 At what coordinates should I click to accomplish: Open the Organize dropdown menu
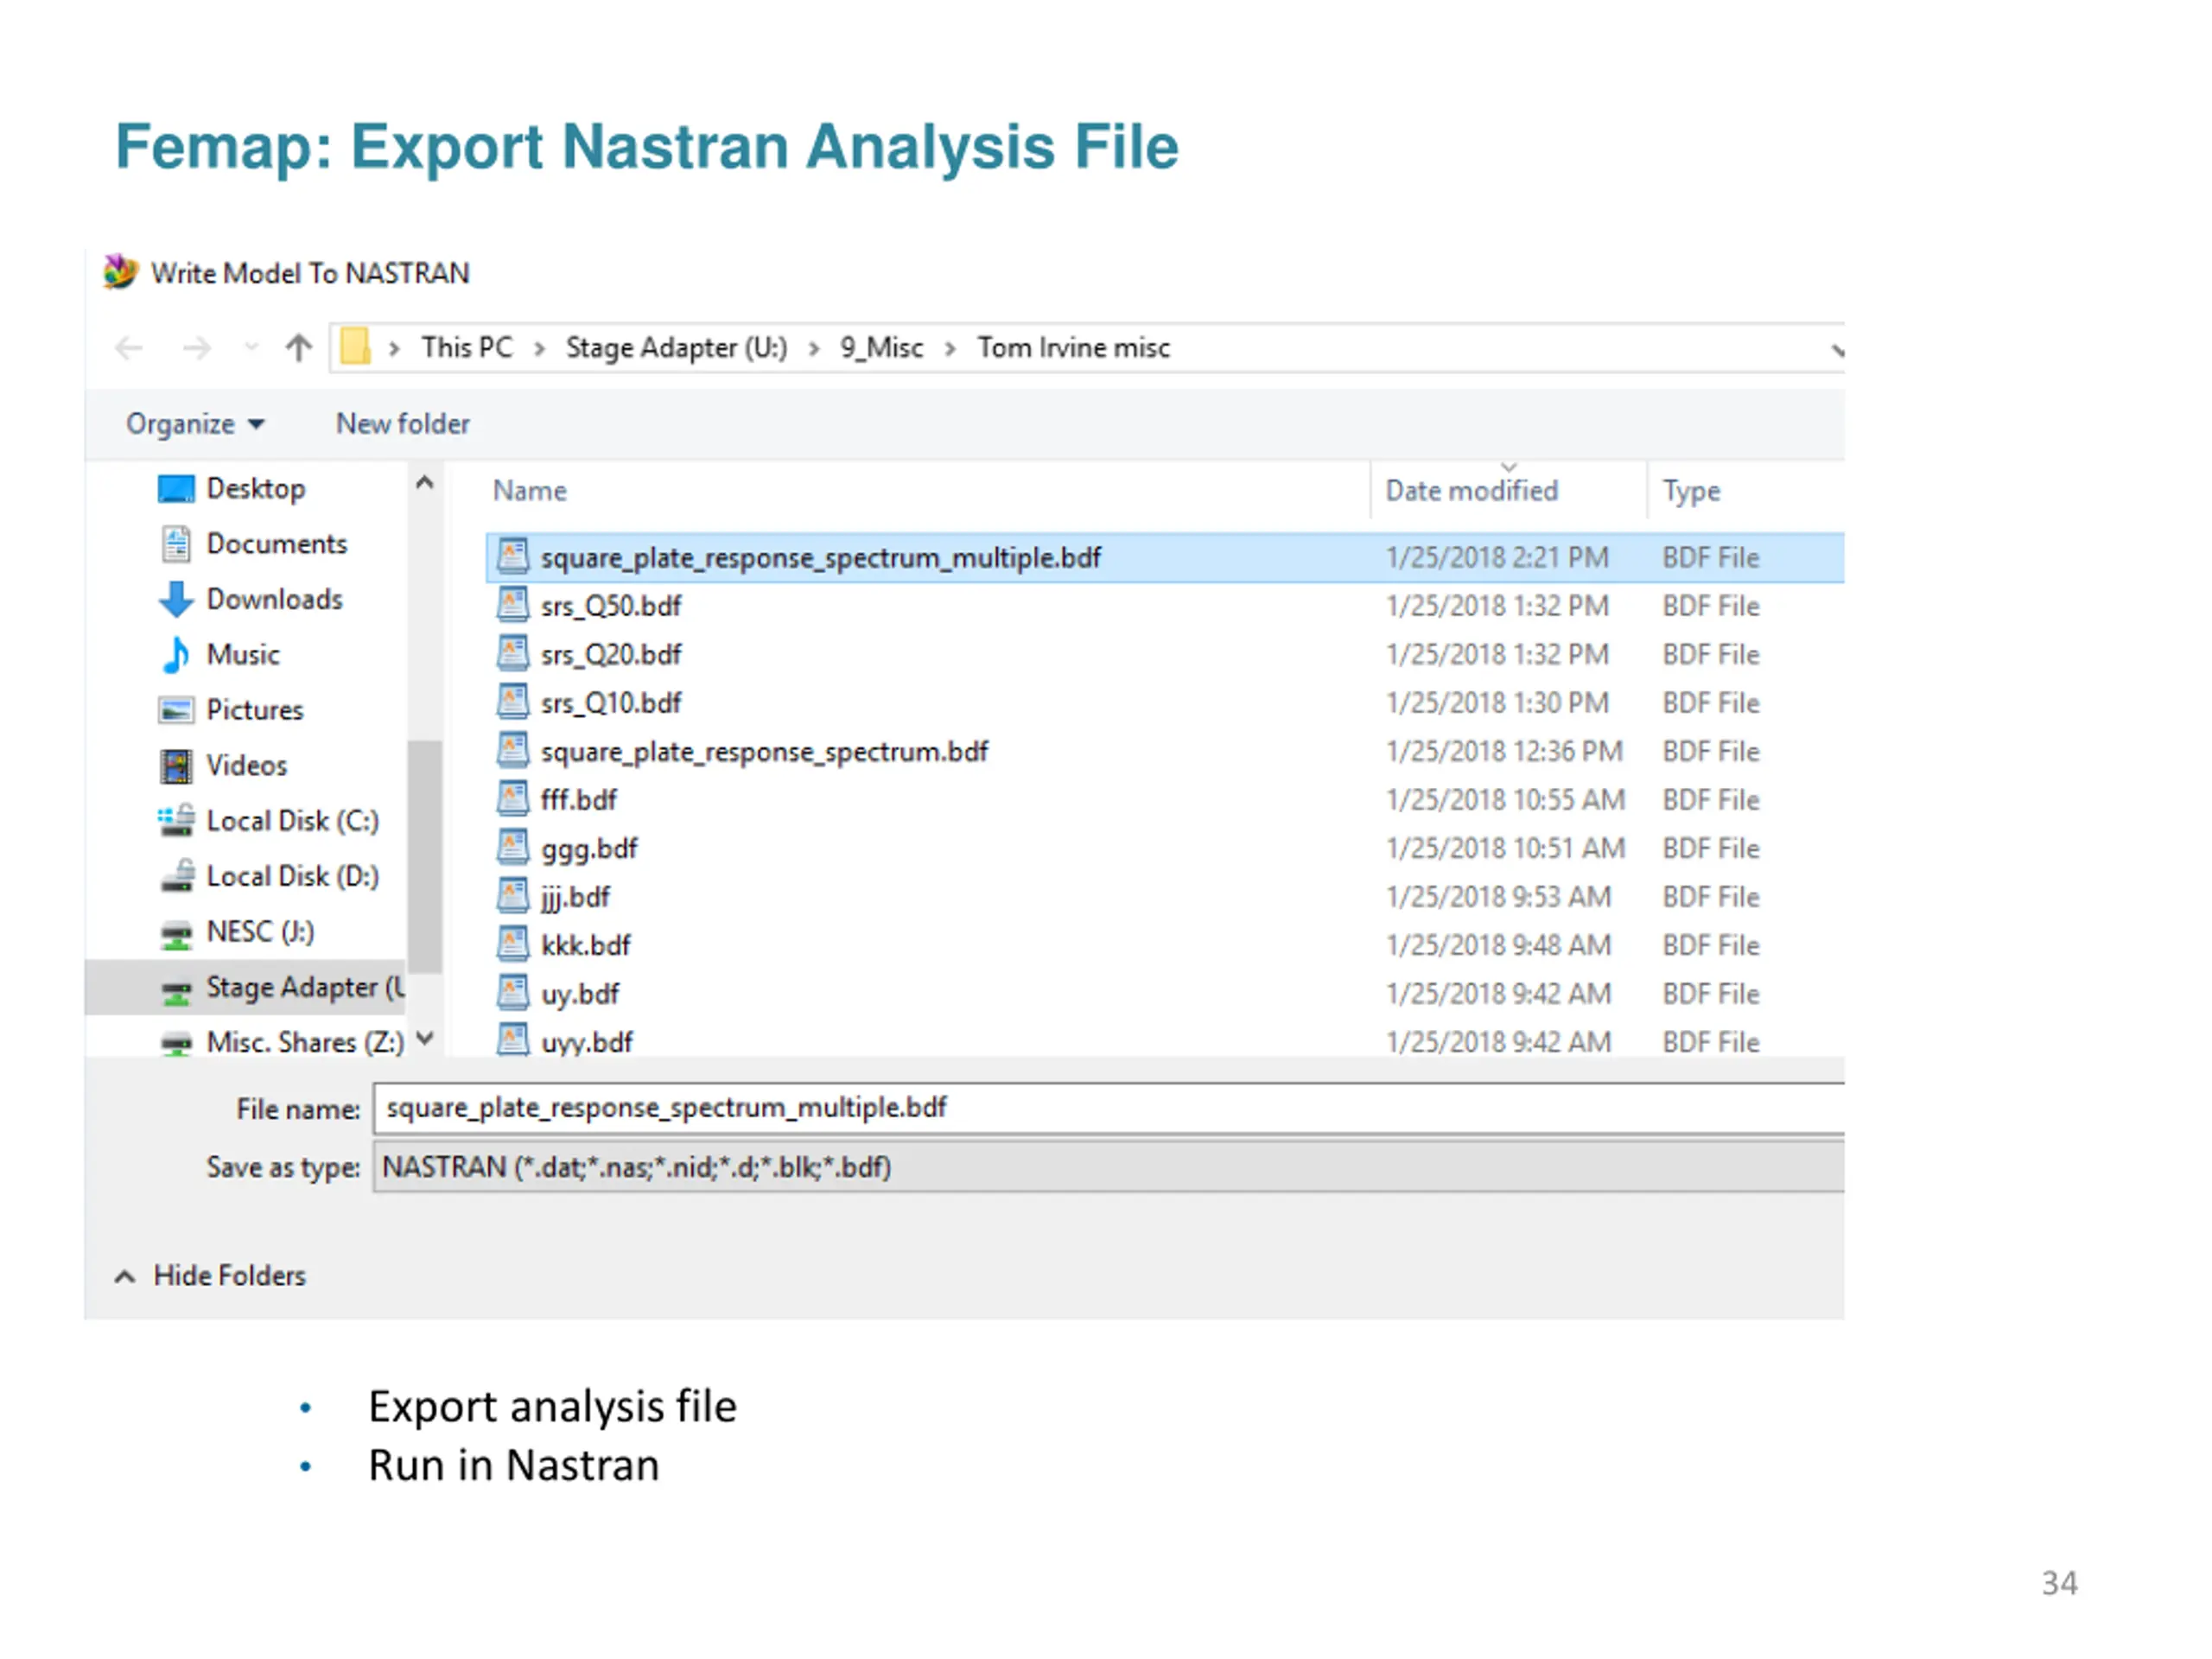(x=195, y=424)
